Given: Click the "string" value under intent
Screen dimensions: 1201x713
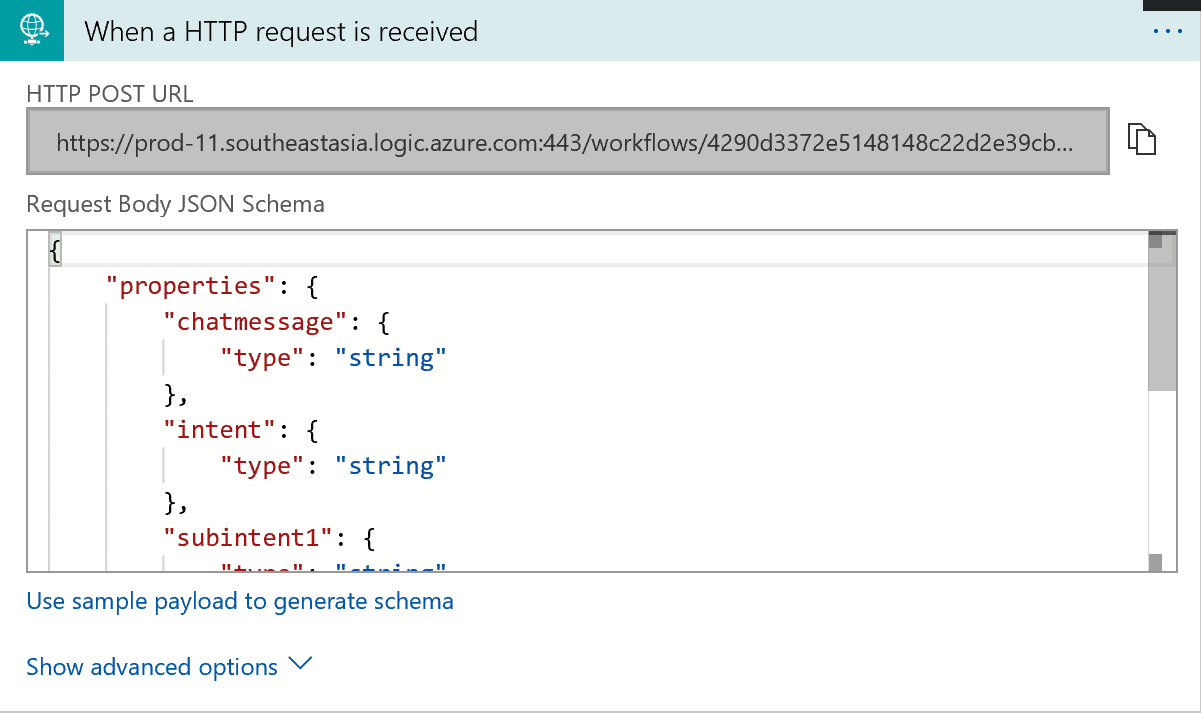Looking at the screenshot, I should (x=390, y=465).
